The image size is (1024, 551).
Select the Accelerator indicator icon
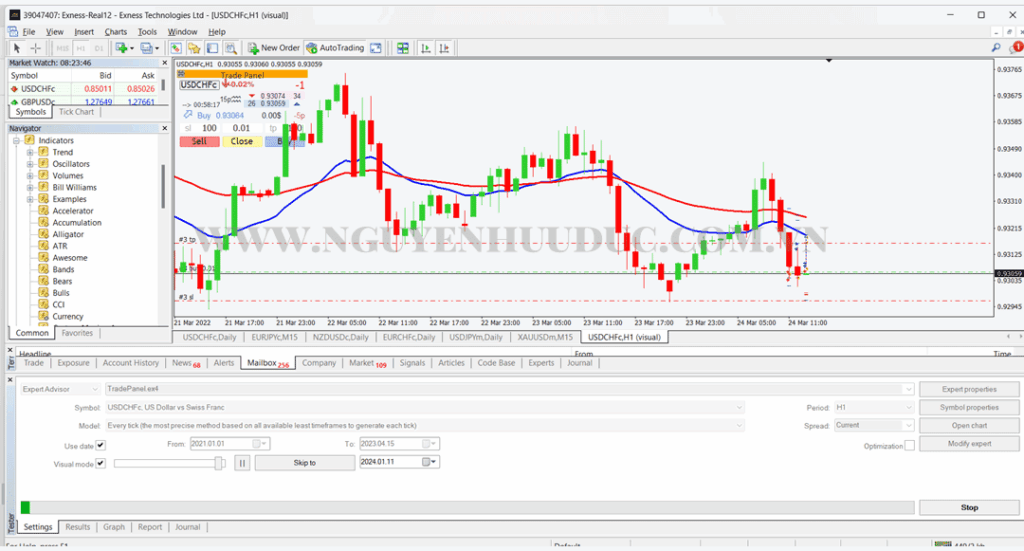(x=44, y=211)
